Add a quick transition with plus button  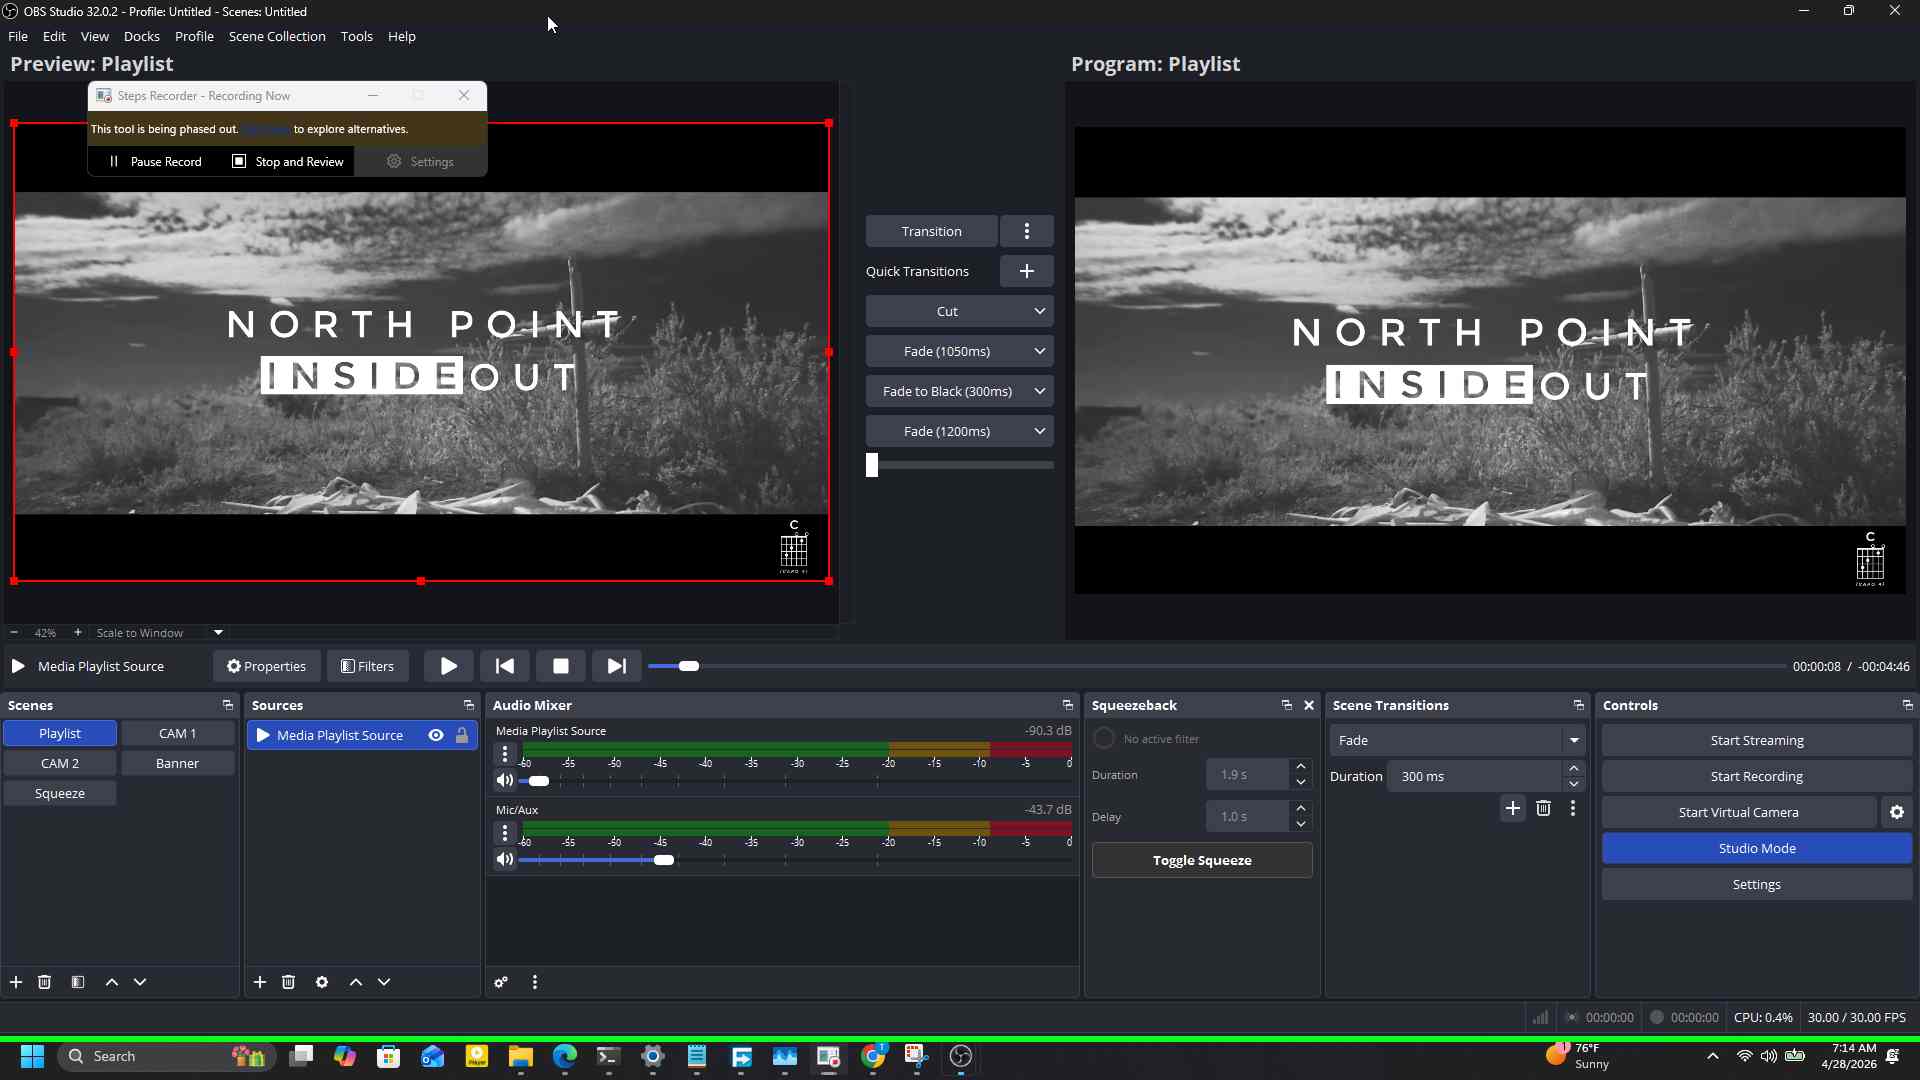point(1027,271)
